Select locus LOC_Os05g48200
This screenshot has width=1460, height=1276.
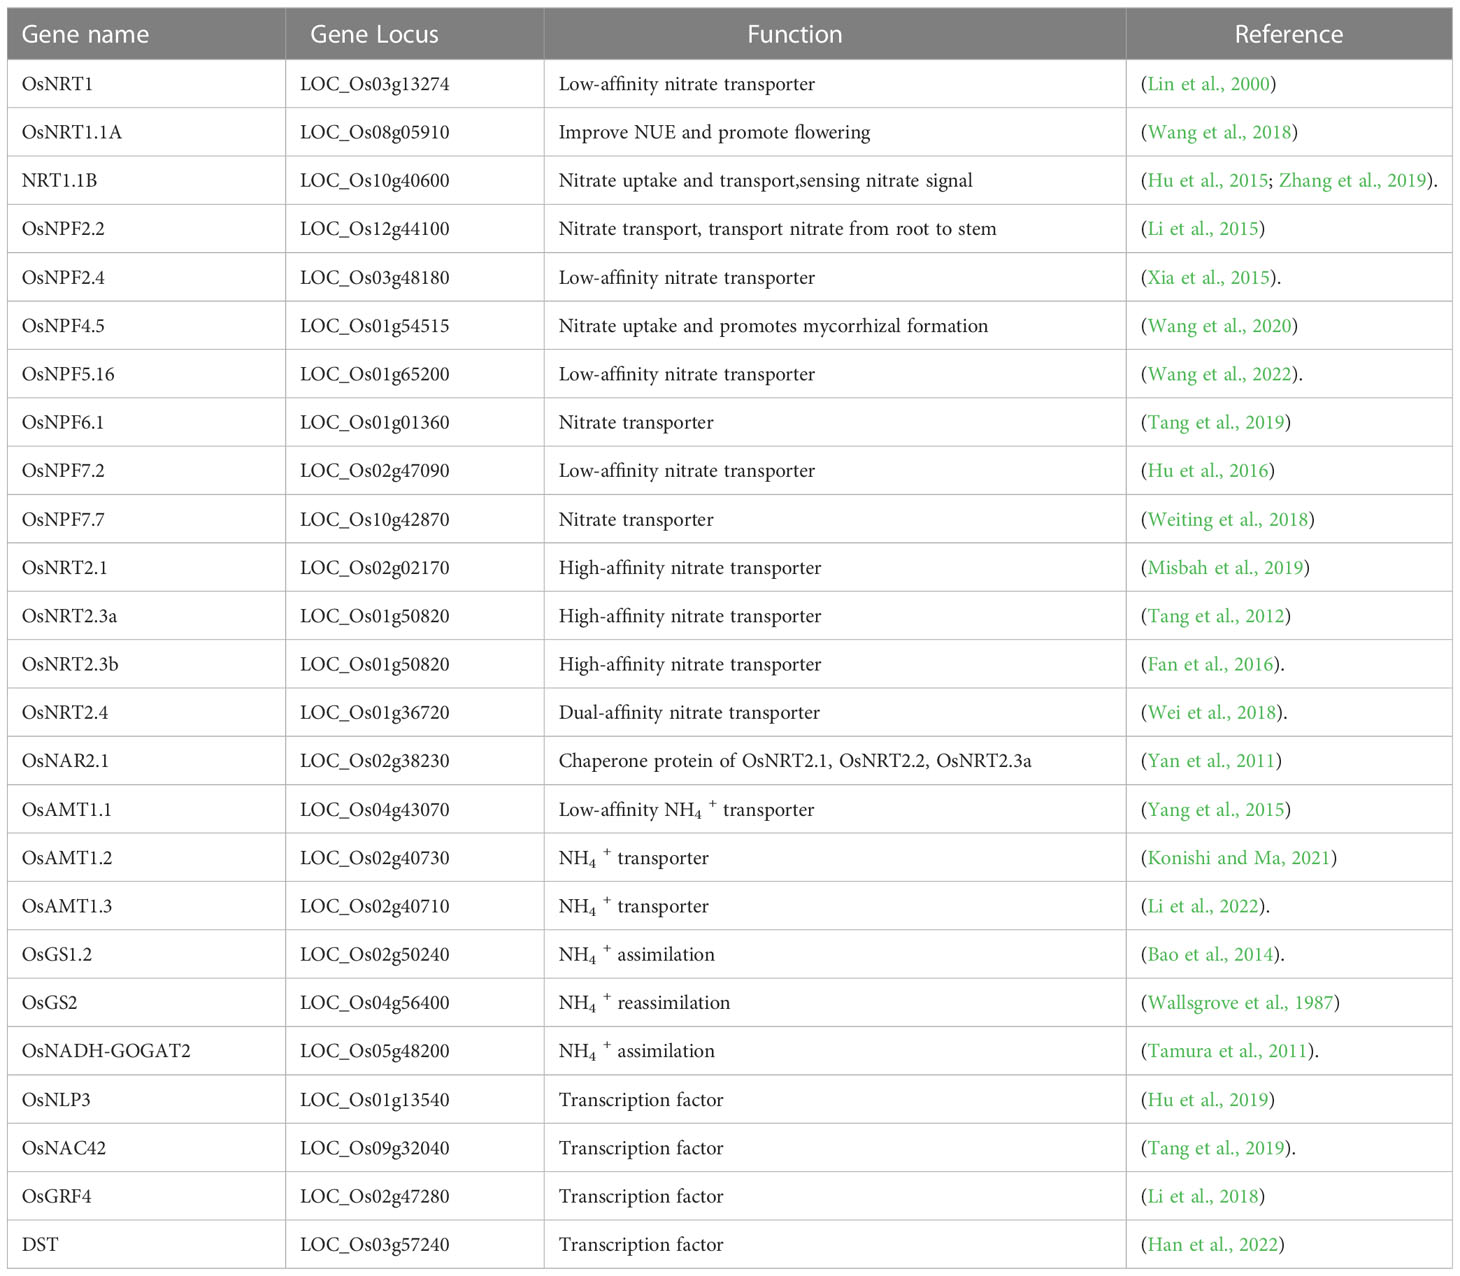tap(375, 1051)
